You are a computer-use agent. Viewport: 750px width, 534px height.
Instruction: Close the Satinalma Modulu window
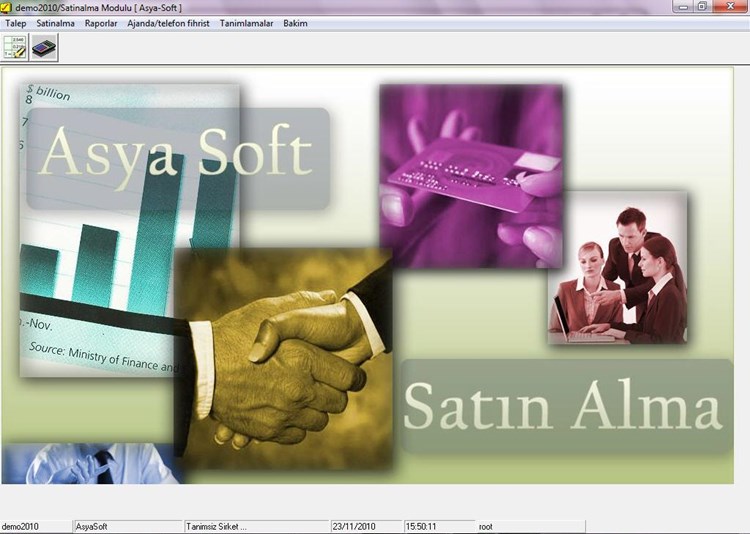point(730,7)
